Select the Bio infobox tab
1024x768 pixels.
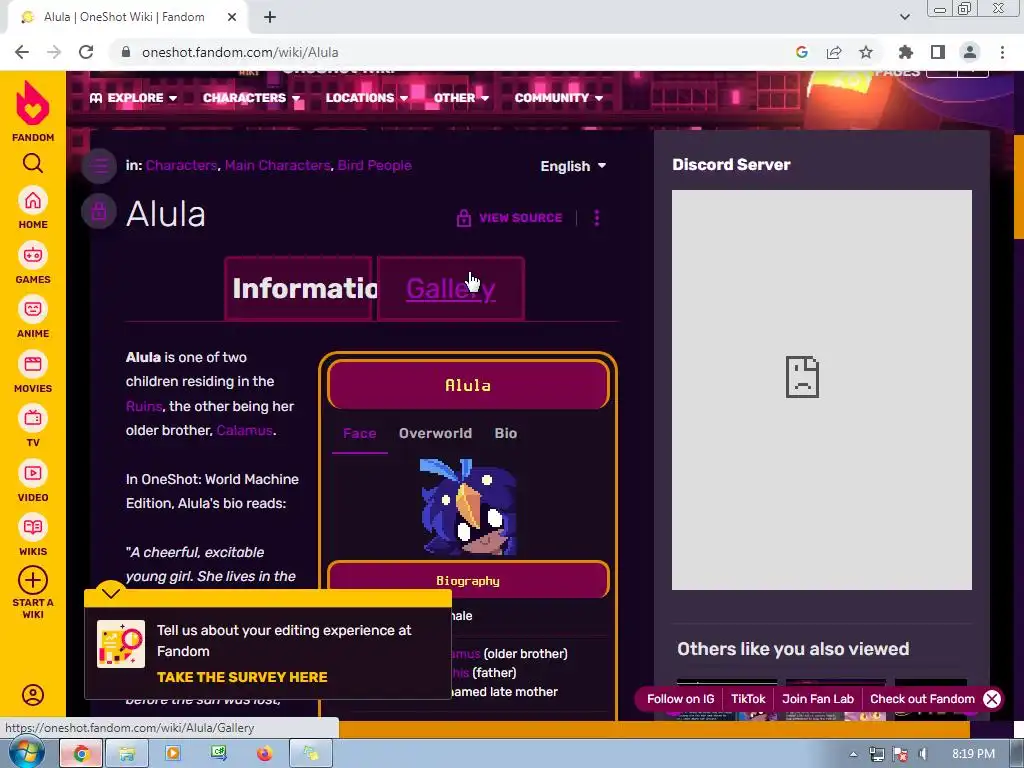[506, 434]
